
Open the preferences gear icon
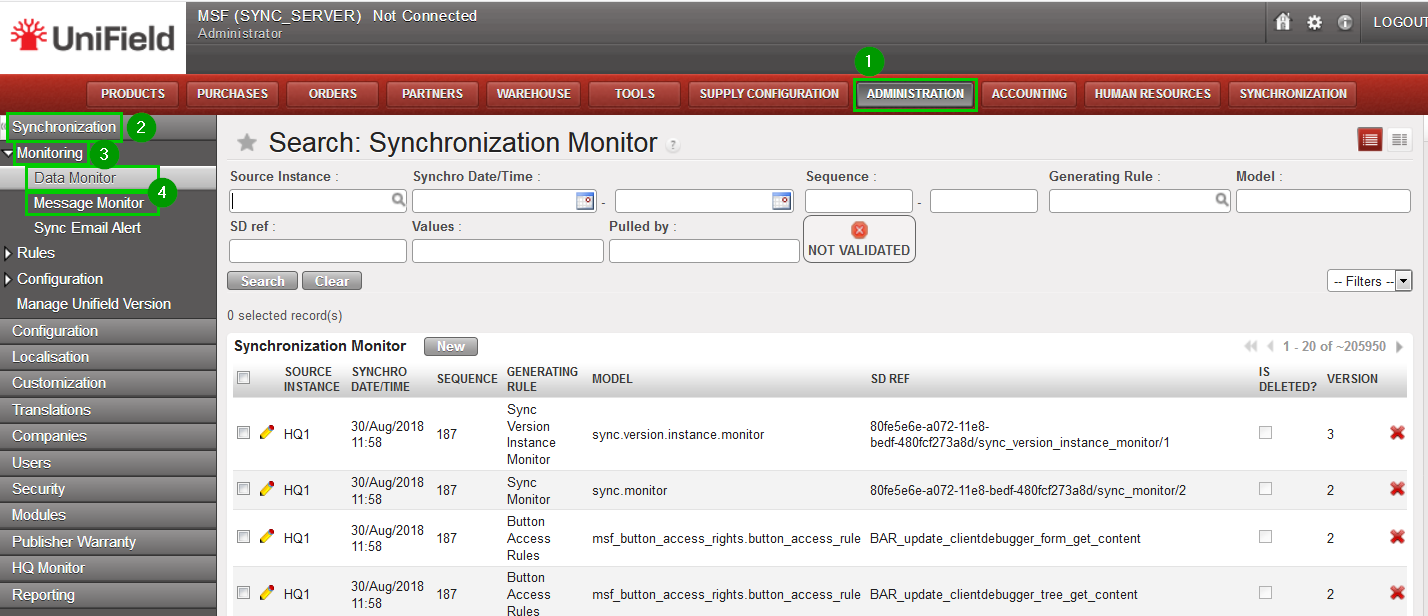(x=1314, y=22)
